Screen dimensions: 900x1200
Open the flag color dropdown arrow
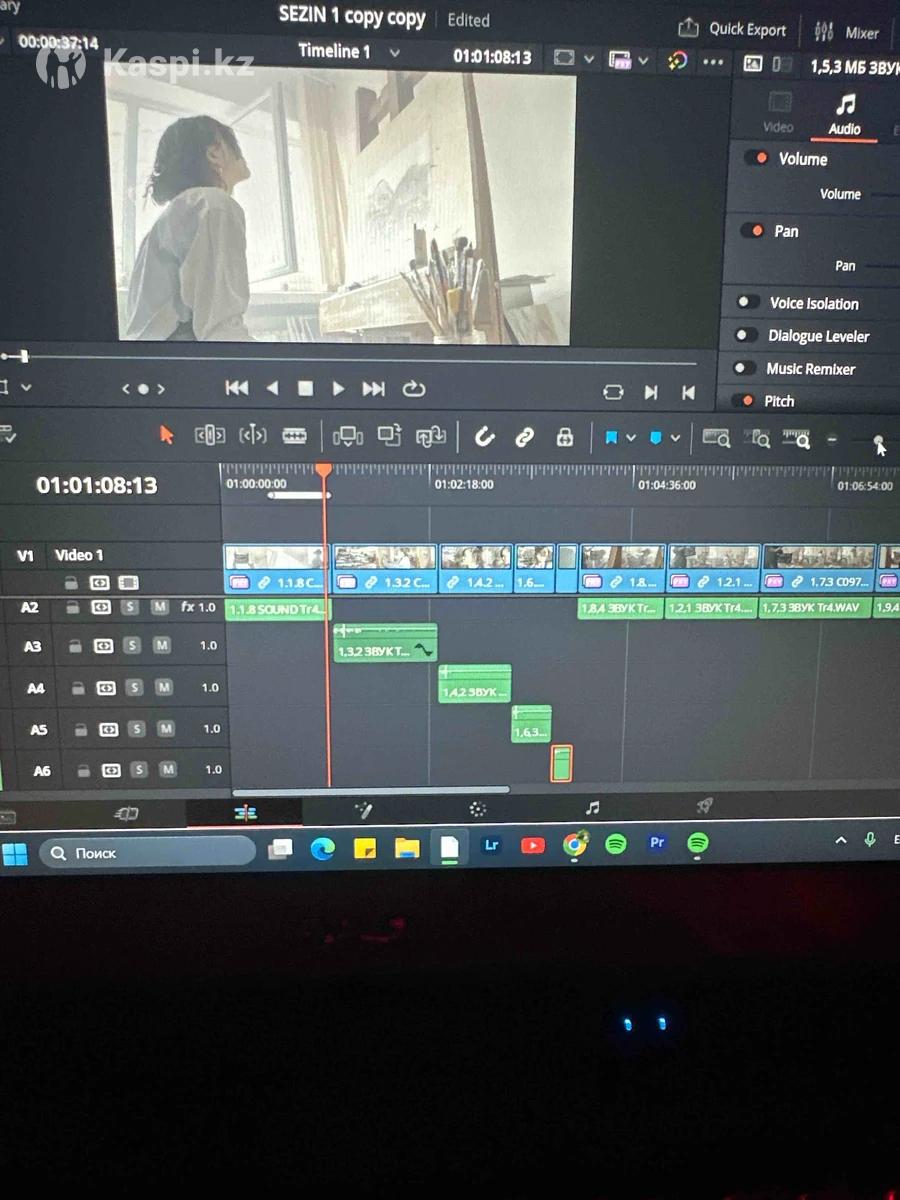[631, 438]
